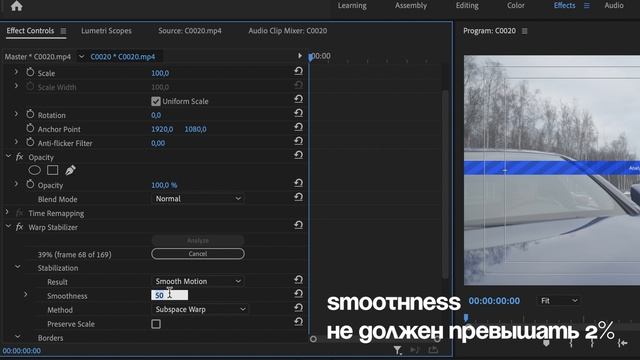
Task: Reset the Scale parameter
Action: (298, 71)
